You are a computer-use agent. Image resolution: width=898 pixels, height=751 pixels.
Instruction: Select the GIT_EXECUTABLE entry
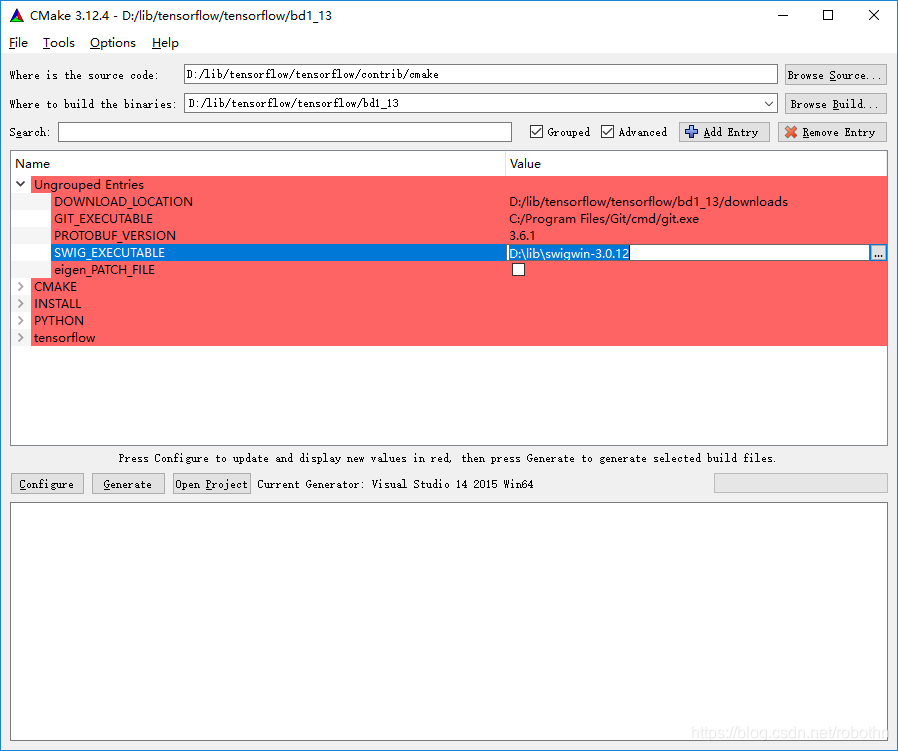pos(103,219)
